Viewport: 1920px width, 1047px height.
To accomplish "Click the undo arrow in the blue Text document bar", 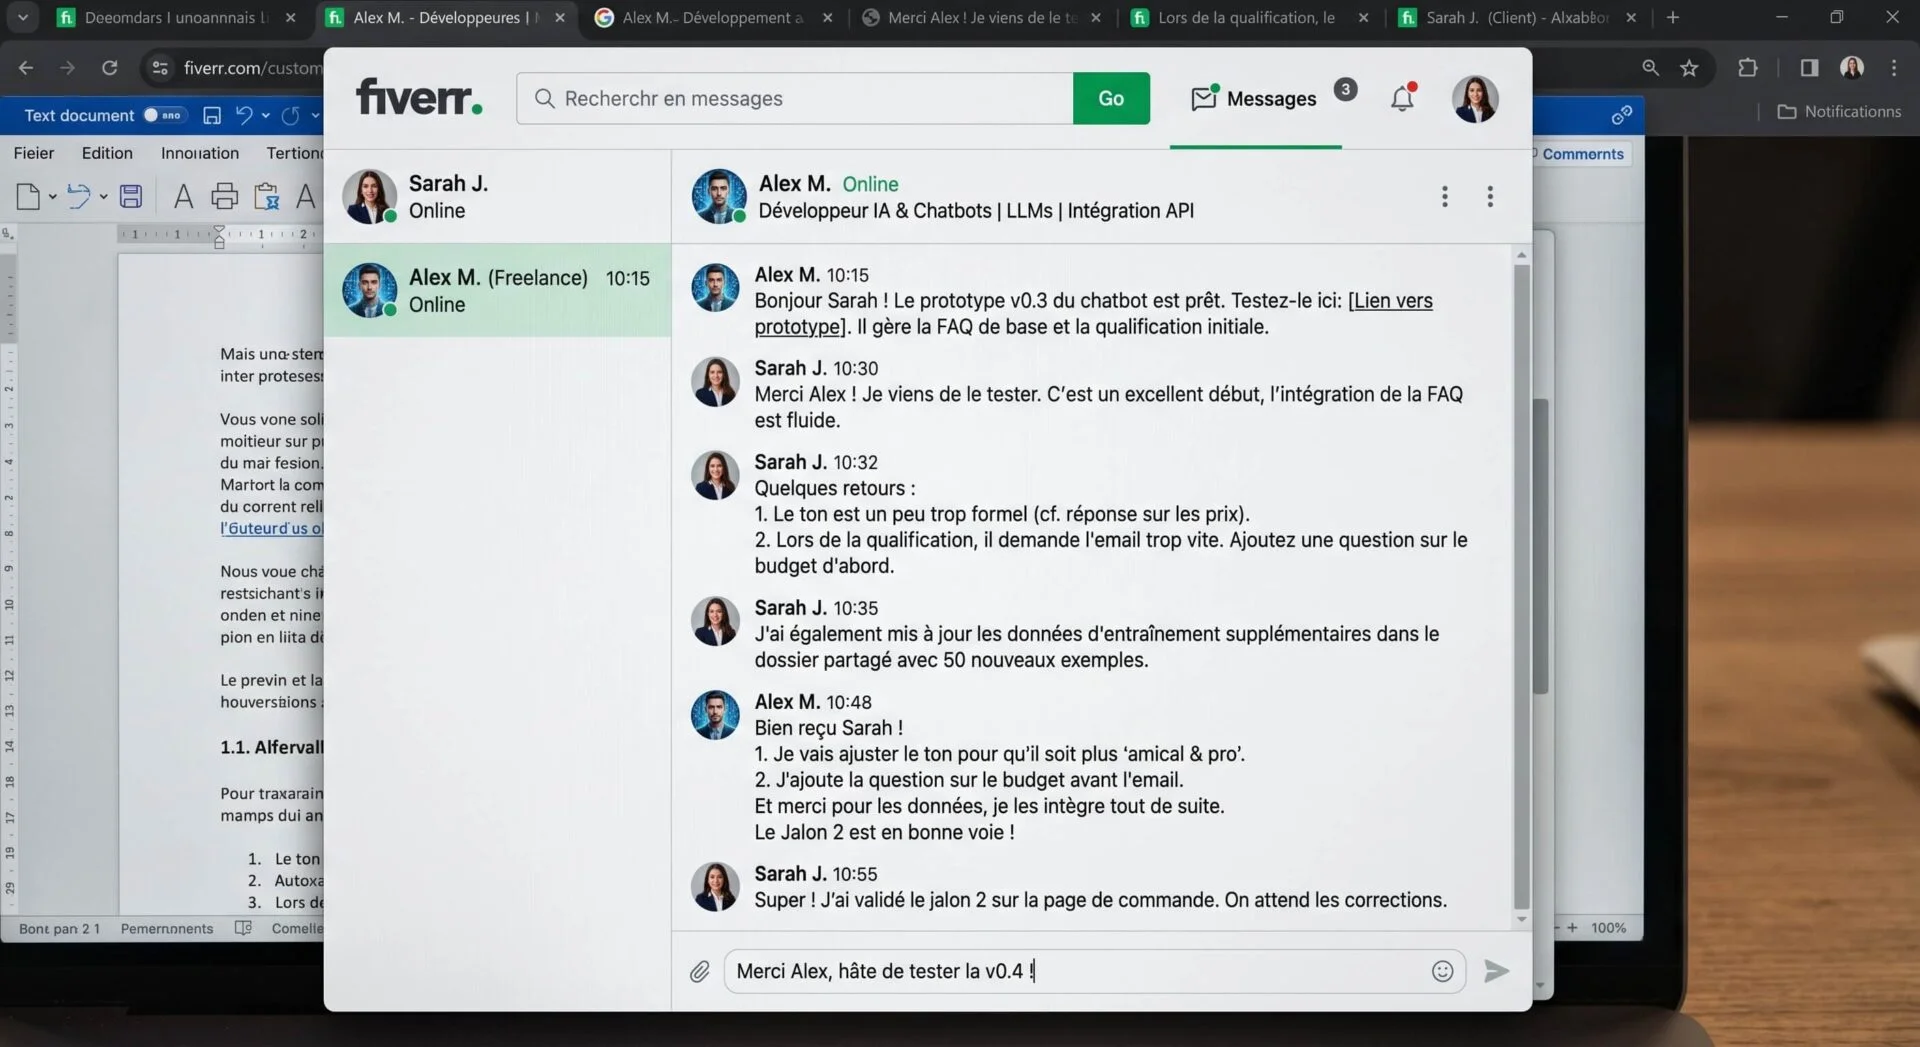I will 243,115.
